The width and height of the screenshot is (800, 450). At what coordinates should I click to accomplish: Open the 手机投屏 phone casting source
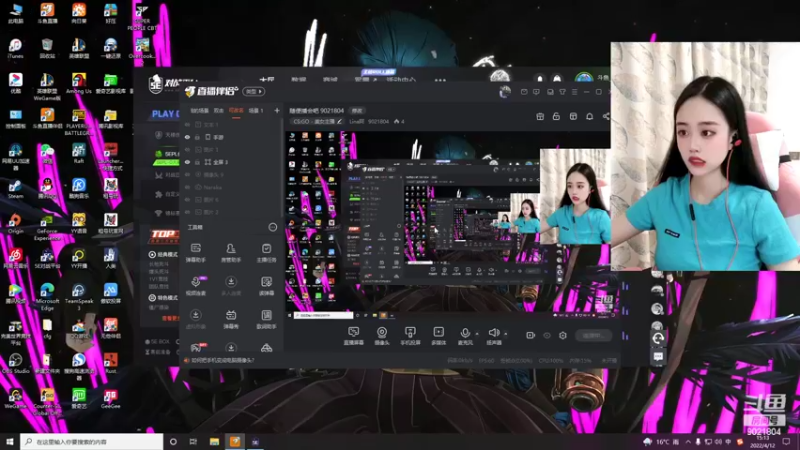[410, 336]
